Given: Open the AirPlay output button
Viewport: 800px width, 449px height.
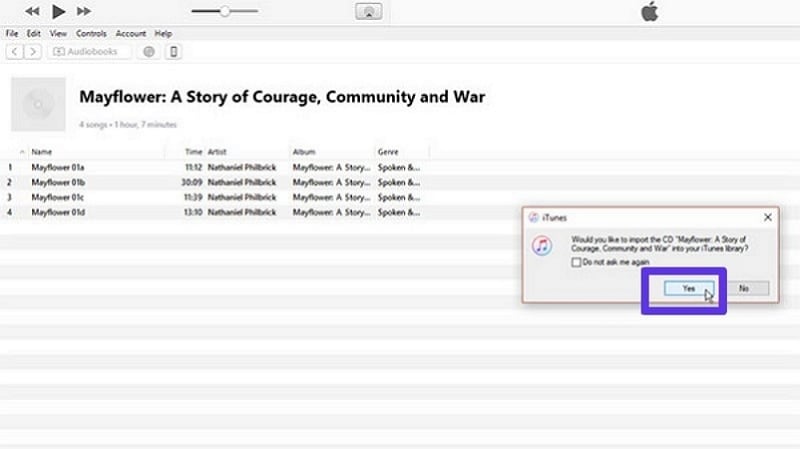Looking at the screenshot, I should point(368,11).
